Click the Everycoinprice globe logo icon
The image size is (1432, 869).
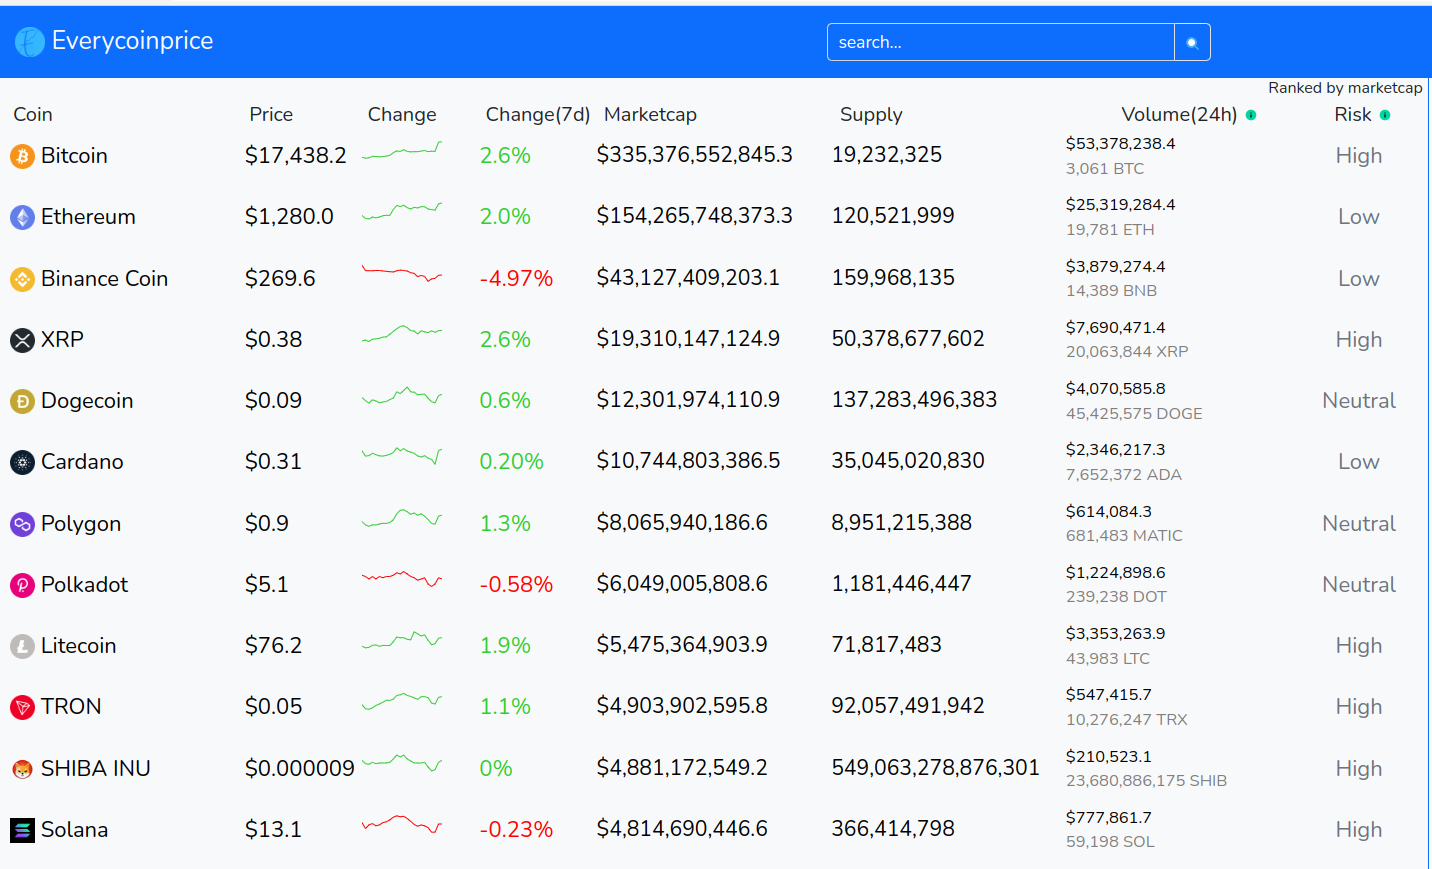[30, 42]
